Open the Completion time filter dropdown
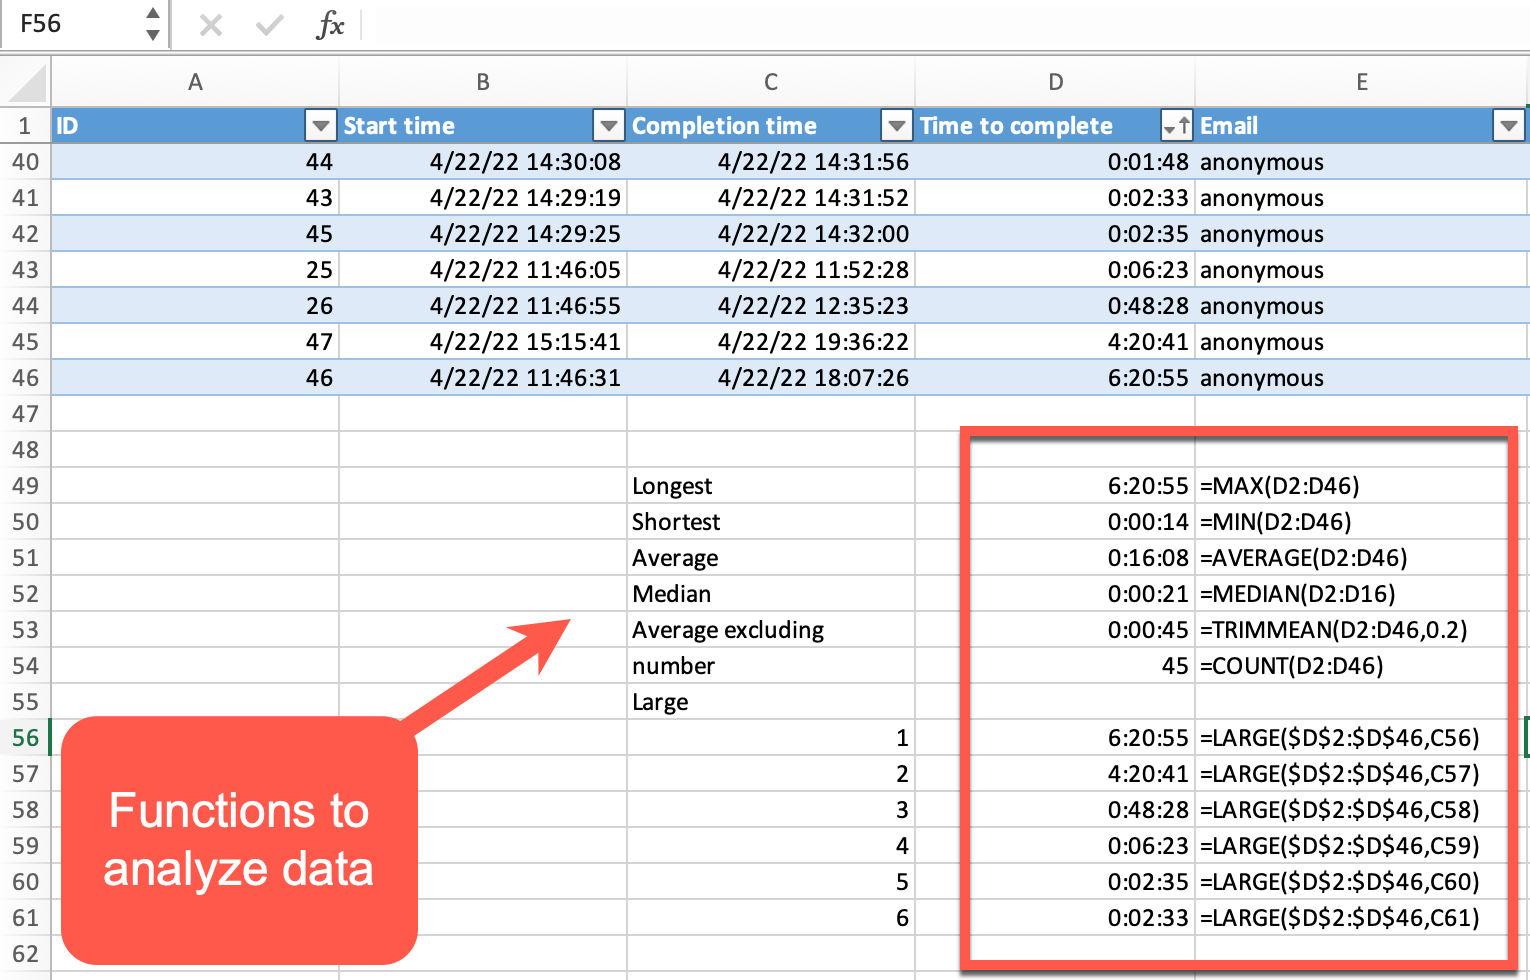 pyautogui.click(x=896, y=125)
